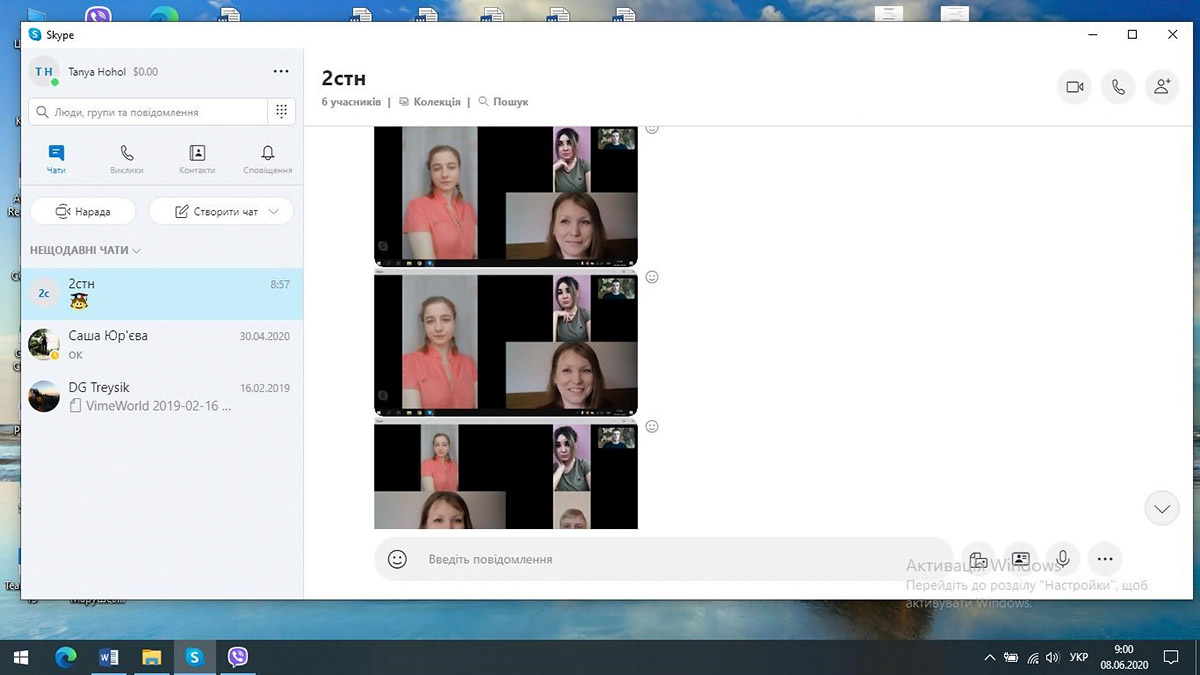Attach files using the add files icon
The height and width of the screenshot is (675, 1200).
click(x=978, y=559)
